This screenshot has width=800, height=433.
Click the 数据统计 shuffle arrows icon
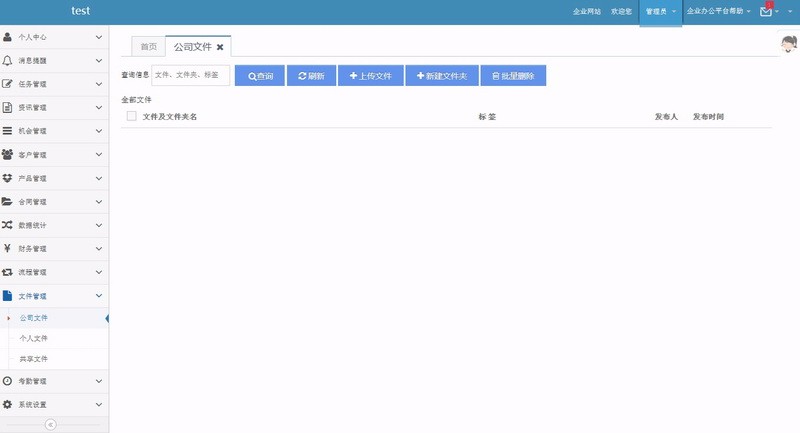pos(7,225)
